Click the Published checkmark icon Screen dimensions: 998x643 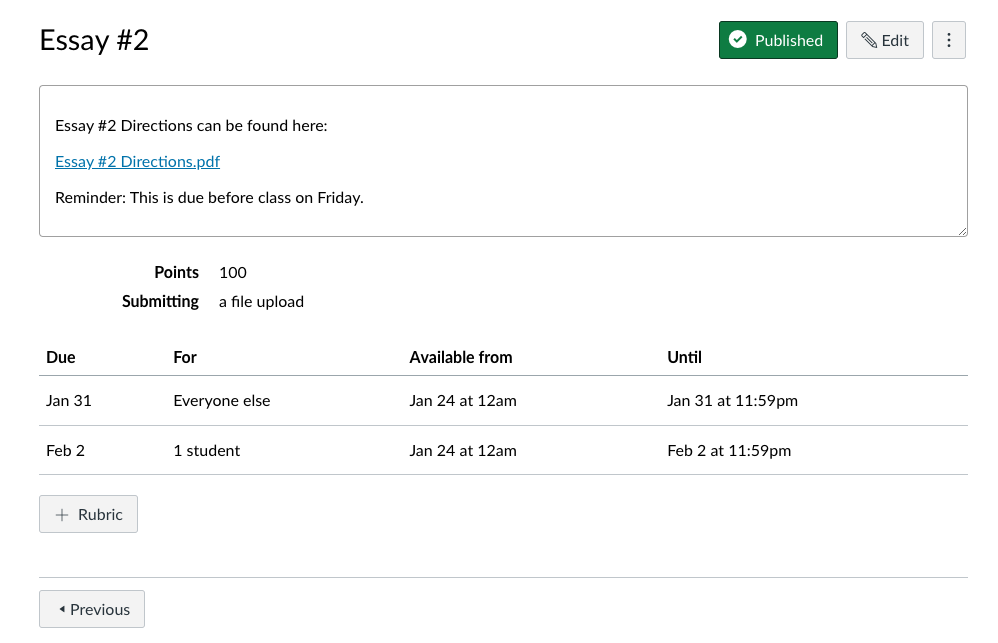pyautogui.click(x=738, y=40)
